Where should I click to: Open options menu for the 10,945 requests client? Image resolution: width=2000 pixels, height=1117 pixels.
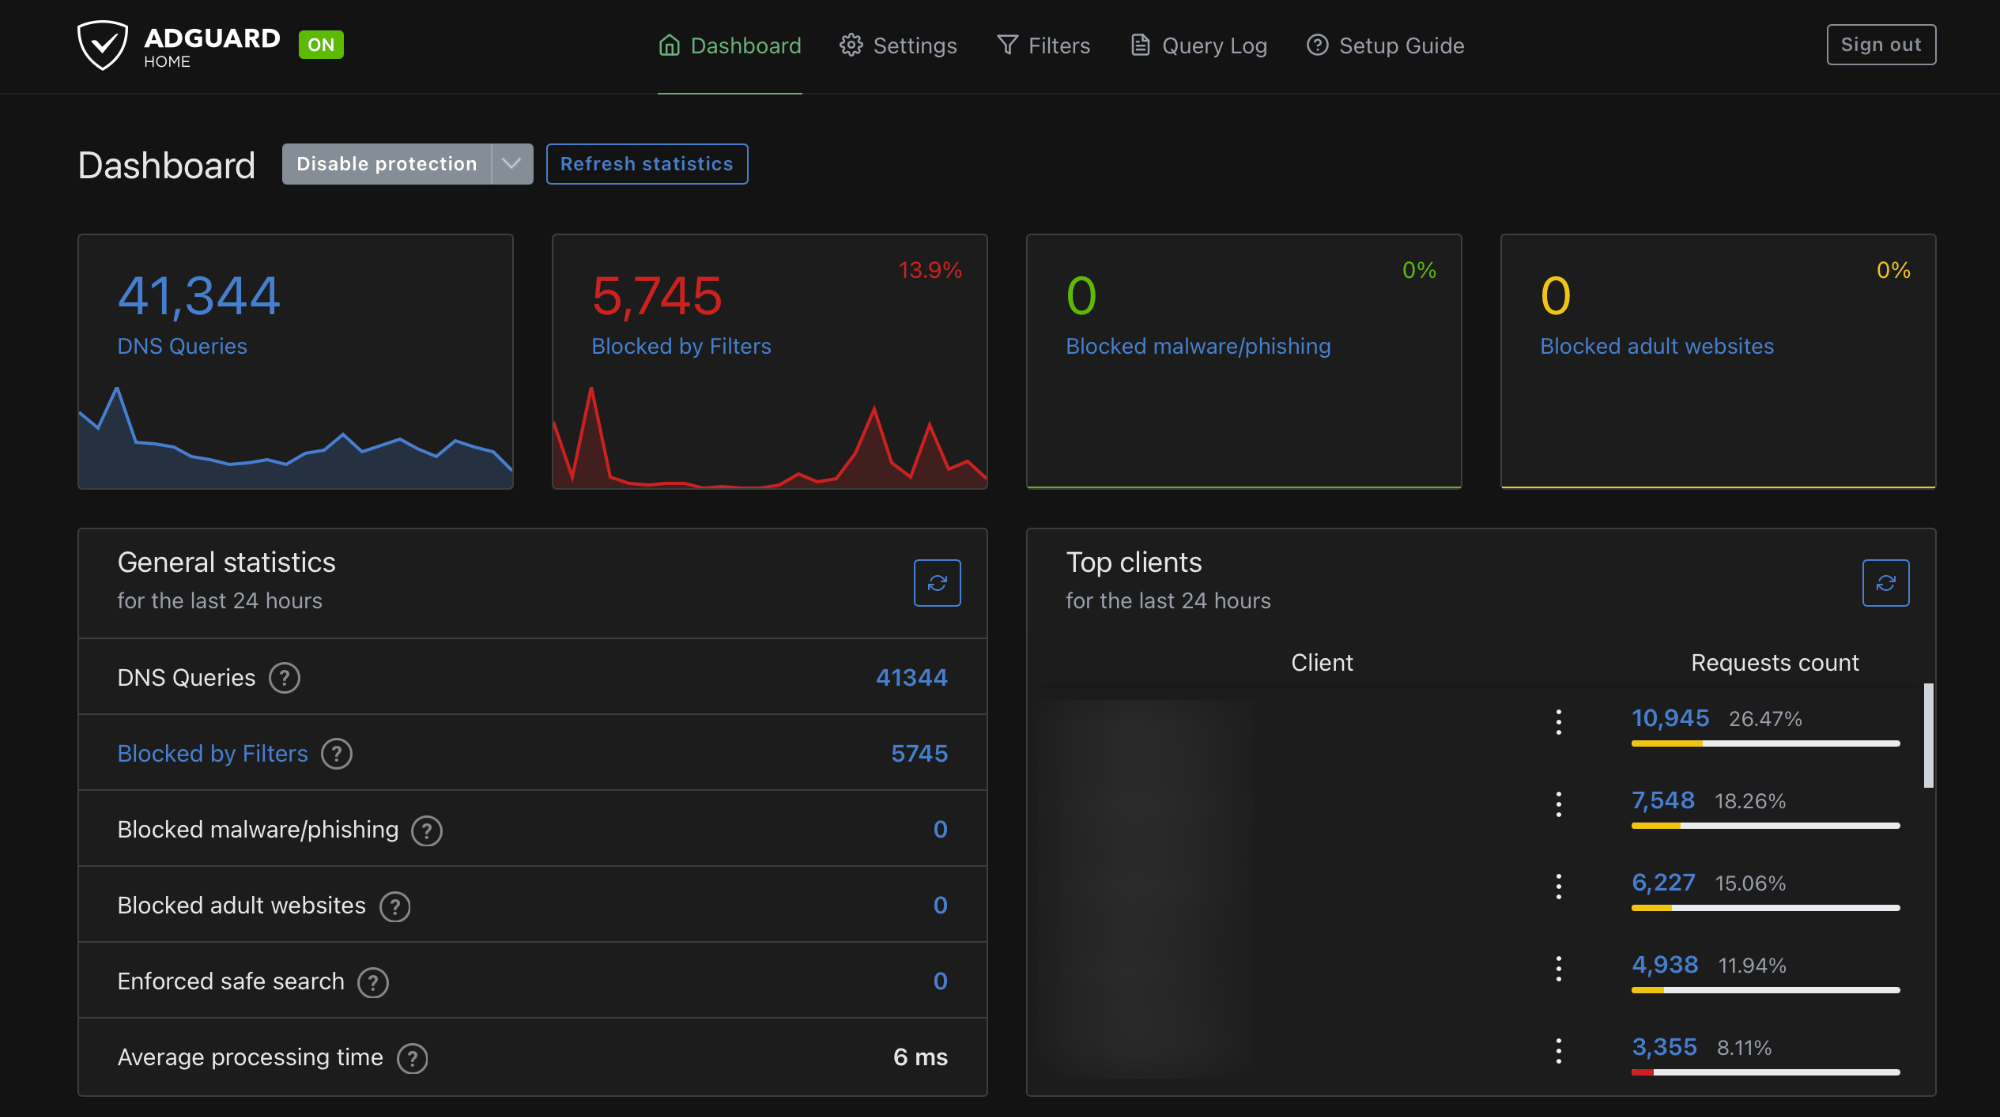(x=1558, y=722)
